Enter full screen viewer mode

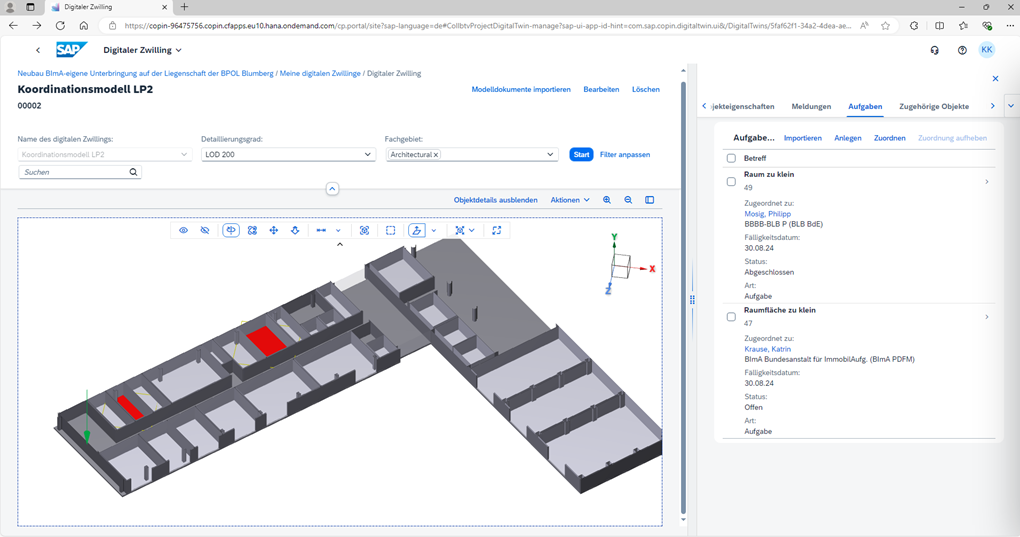[x=497, y=230]
